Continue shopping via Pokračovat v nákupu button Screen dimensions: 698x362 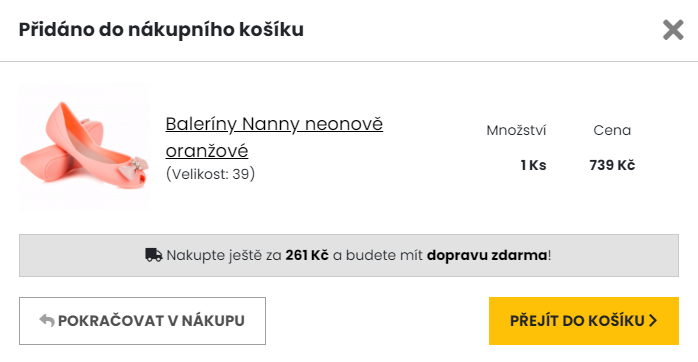[142, 321]
